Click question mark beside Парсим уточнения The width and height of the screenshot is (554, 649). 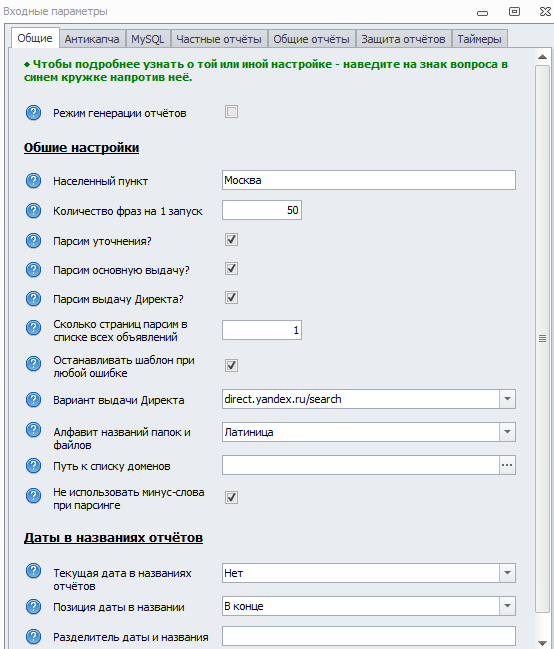click(x=33, y=240)
